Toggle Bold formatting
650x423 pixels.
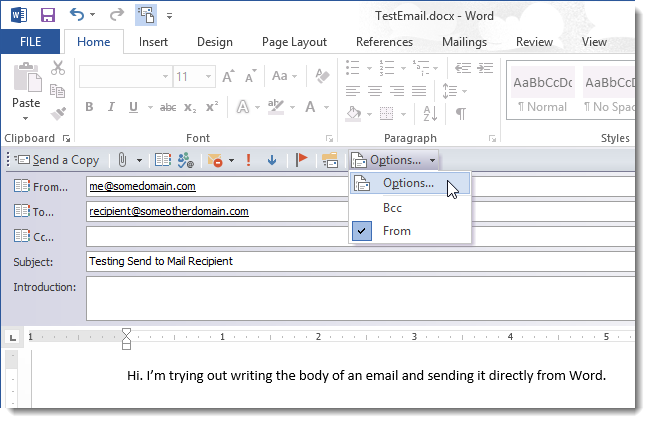click(89, 107)
